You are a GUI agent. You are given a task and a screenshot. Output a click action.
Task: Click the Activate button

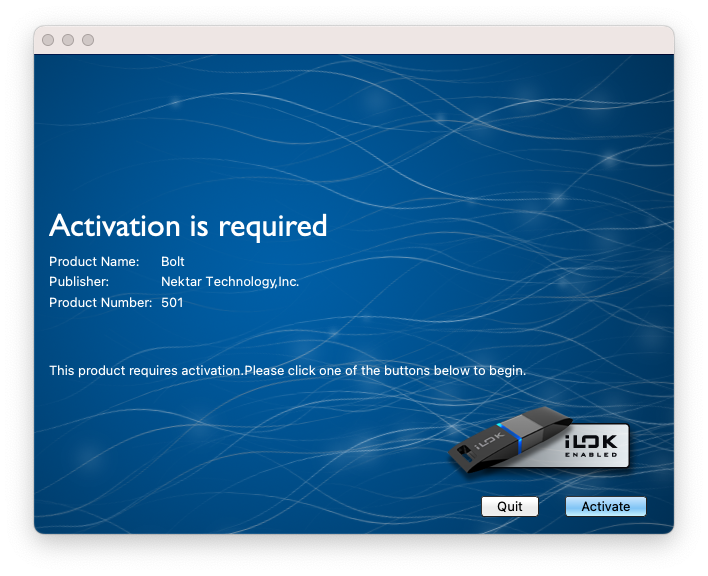tap(606, 506)
